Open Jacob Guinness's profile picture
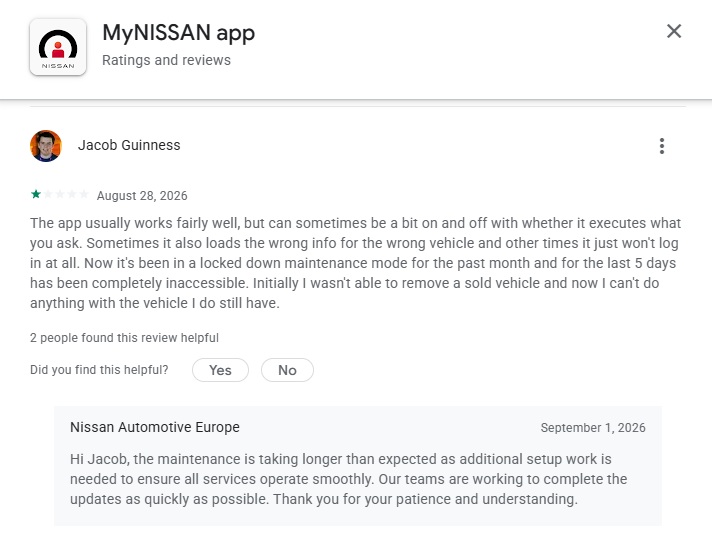This screenshot has height=539, width=712. (46, 146)
